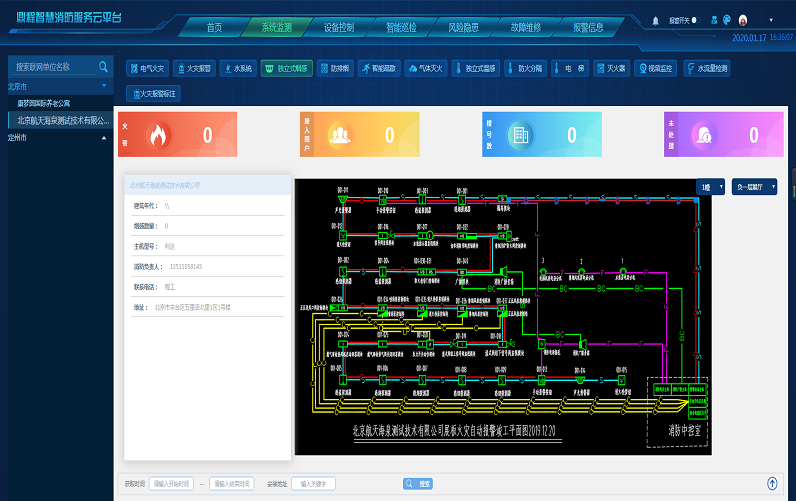Click the notification bell icon
This screenshot has width=796, height=501.
tap(655, 21)
